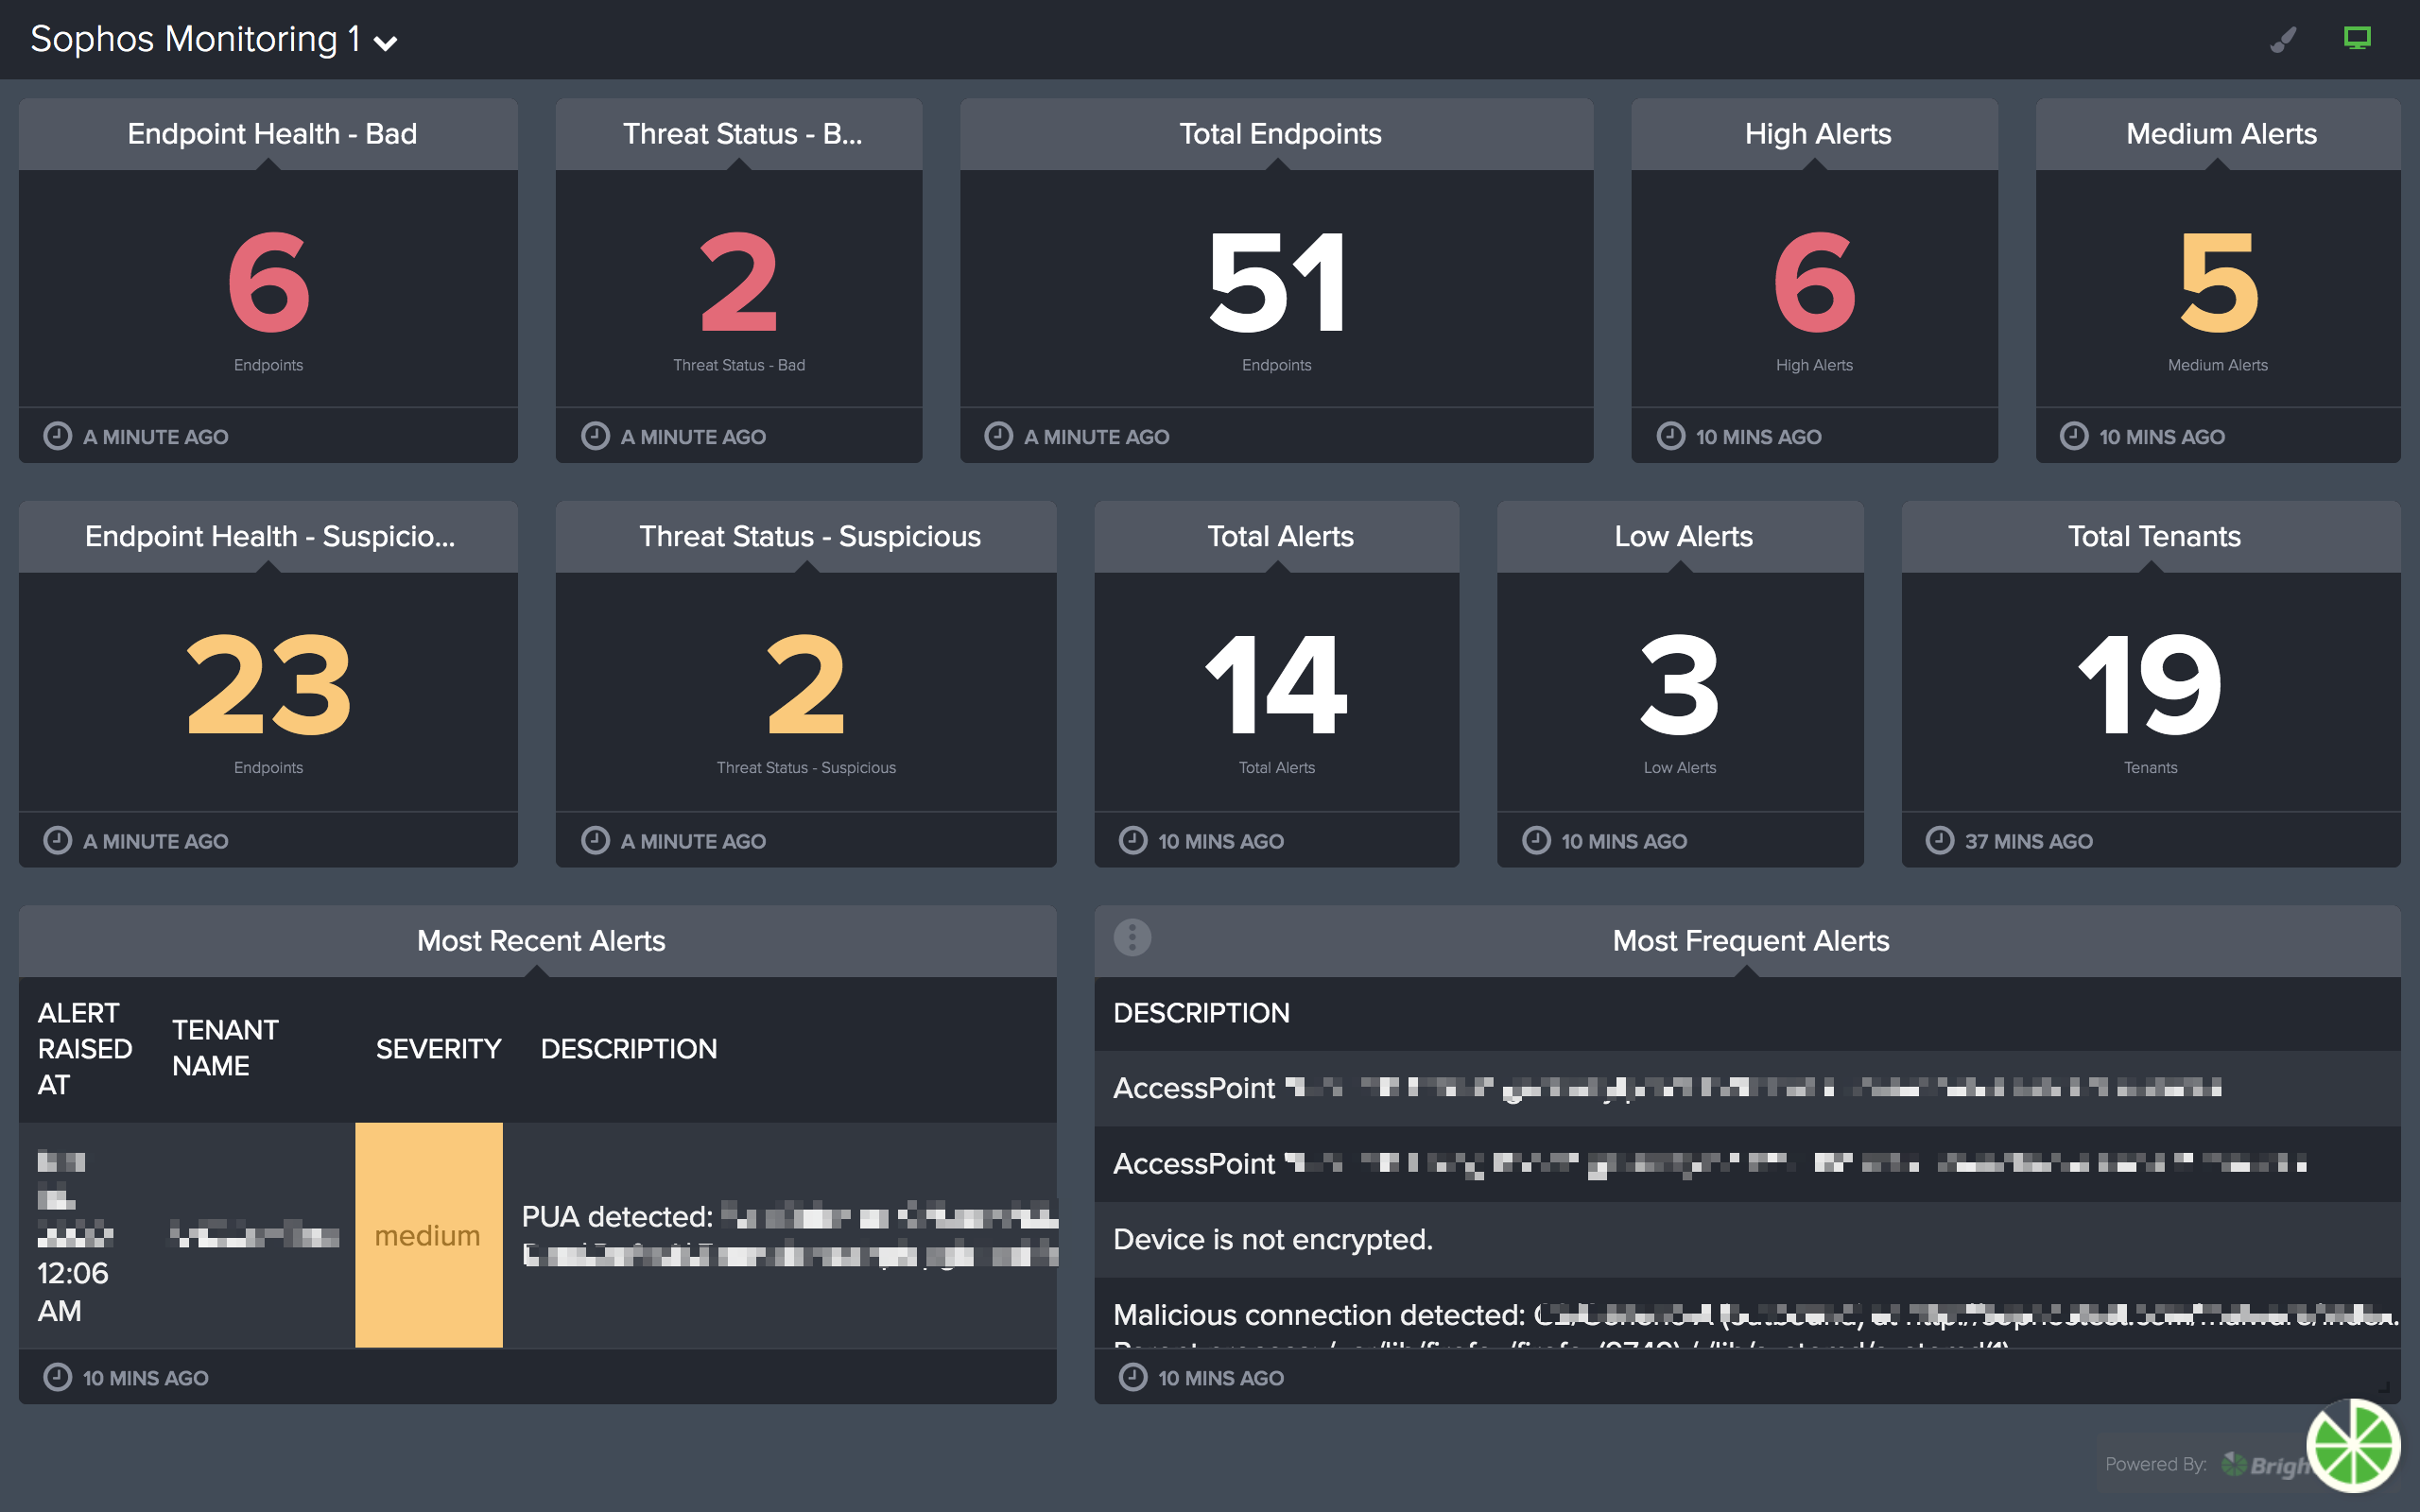Click the orange 2 Threat Status - Suspicious value
Screen dimensions: 2420x1512
coord(806,685)
